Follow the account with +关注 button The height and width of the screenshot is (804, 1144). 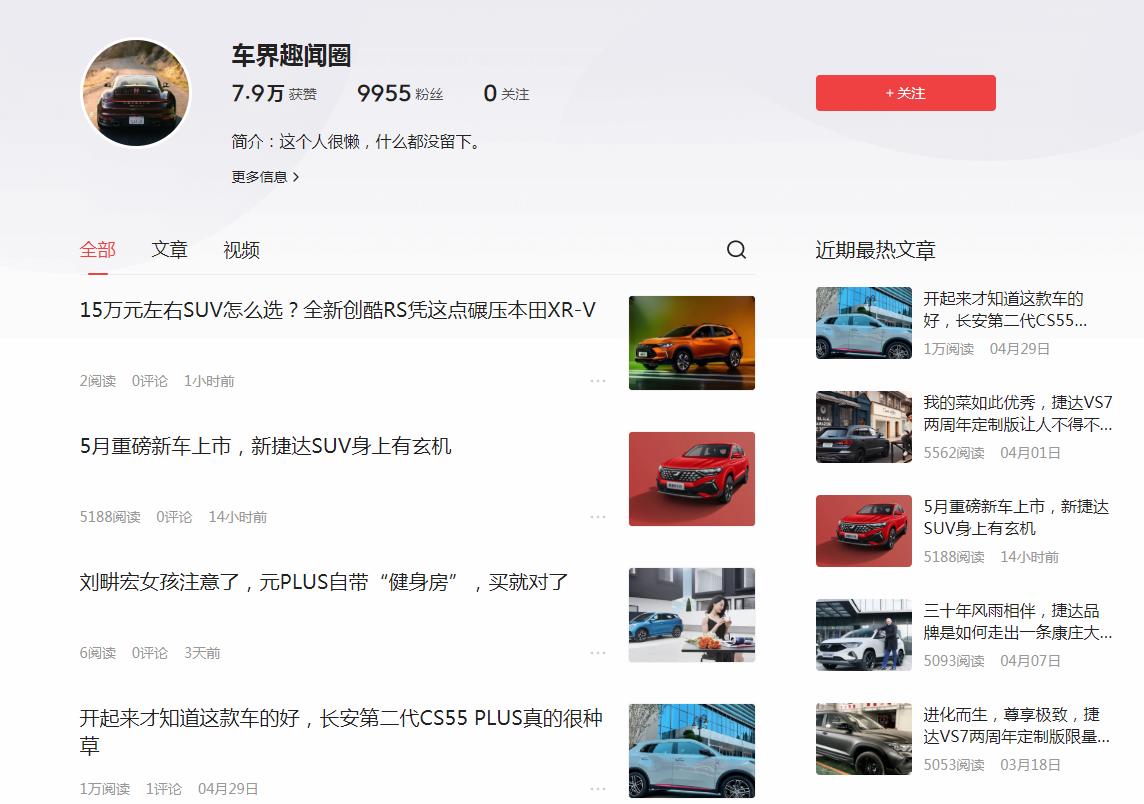click(905, 93)
